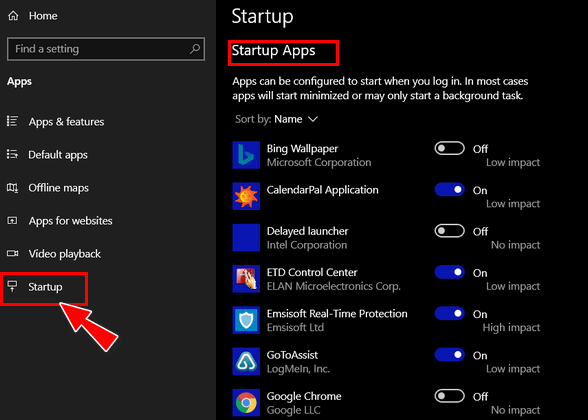Enable Bing Wallpaper startup toggle
The image size is (588, 420).
tap(449, 148)
